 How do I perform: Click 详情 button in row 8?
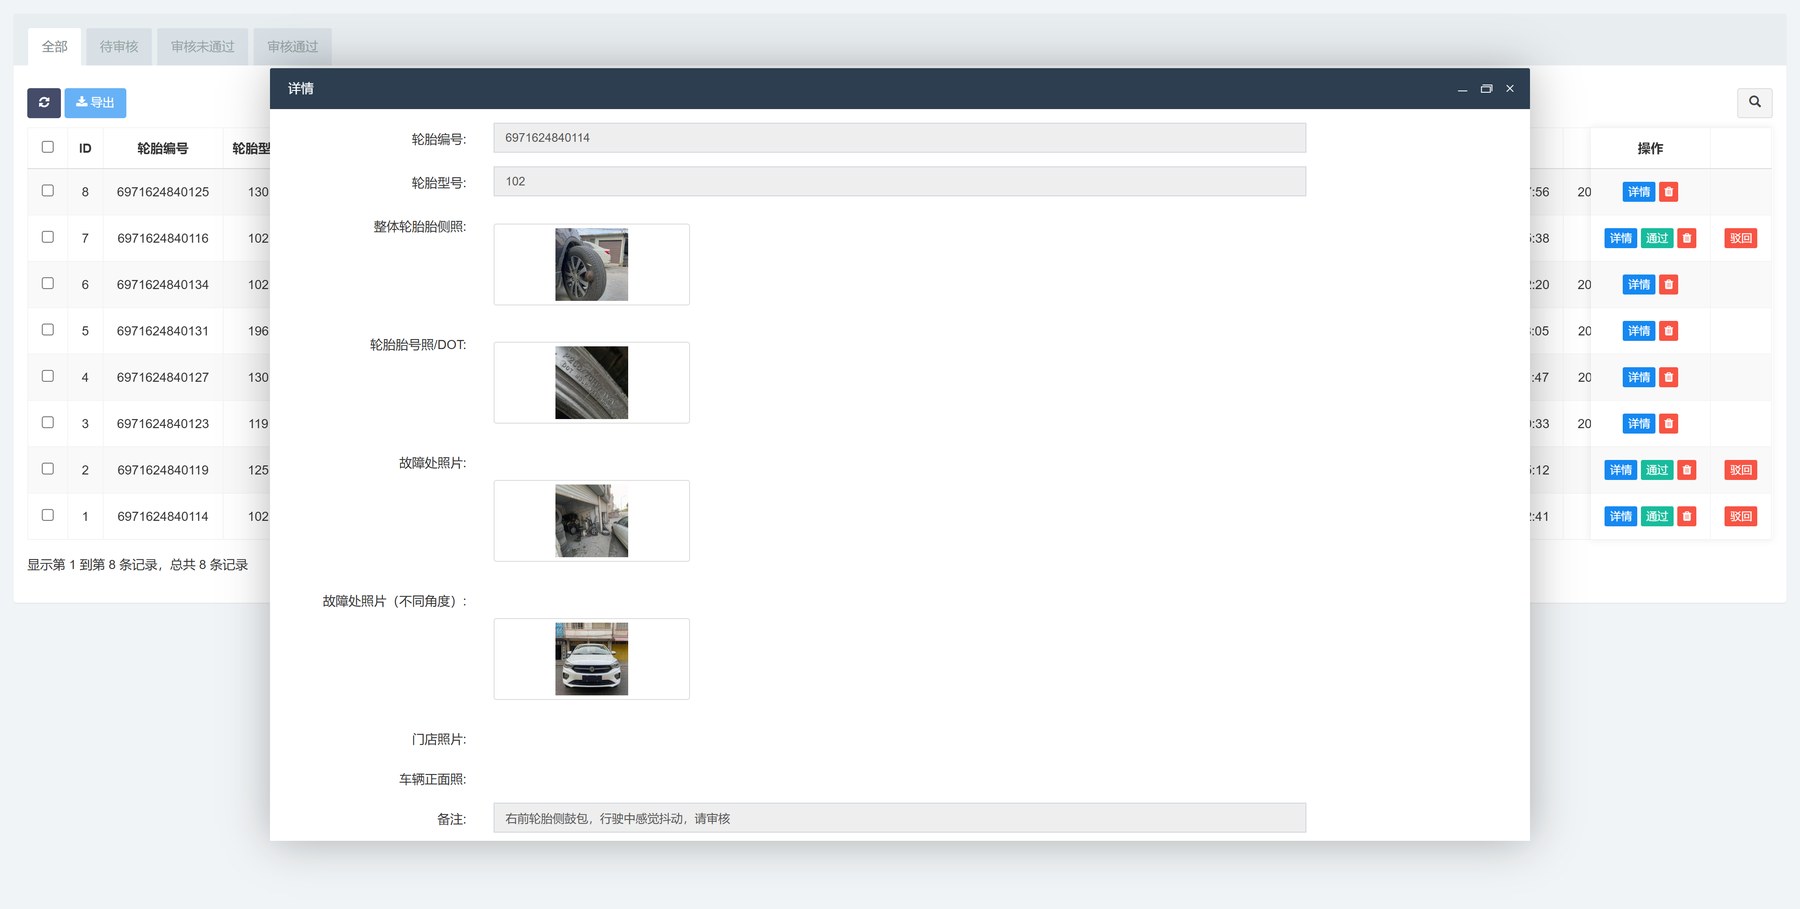tap(1639, 192)
